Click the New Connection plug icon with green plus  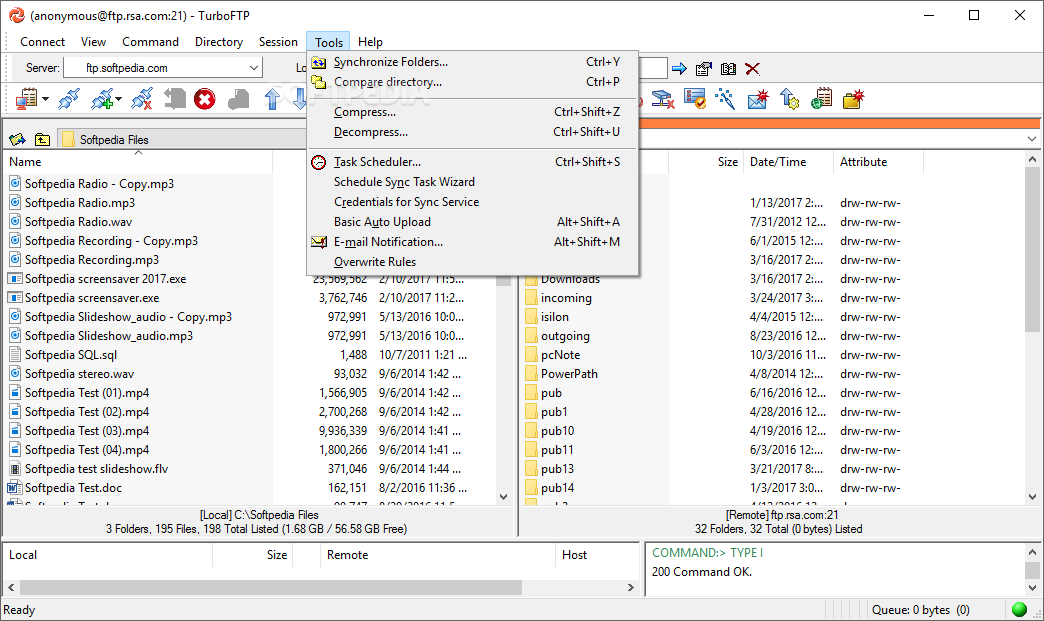[x=102, y=99]
